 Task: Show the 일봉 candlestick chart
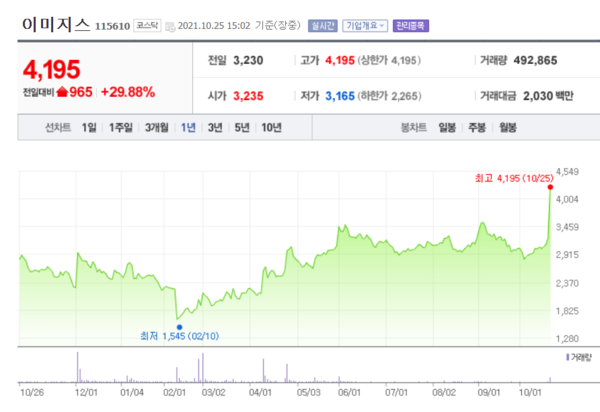[x=447, y=127]
